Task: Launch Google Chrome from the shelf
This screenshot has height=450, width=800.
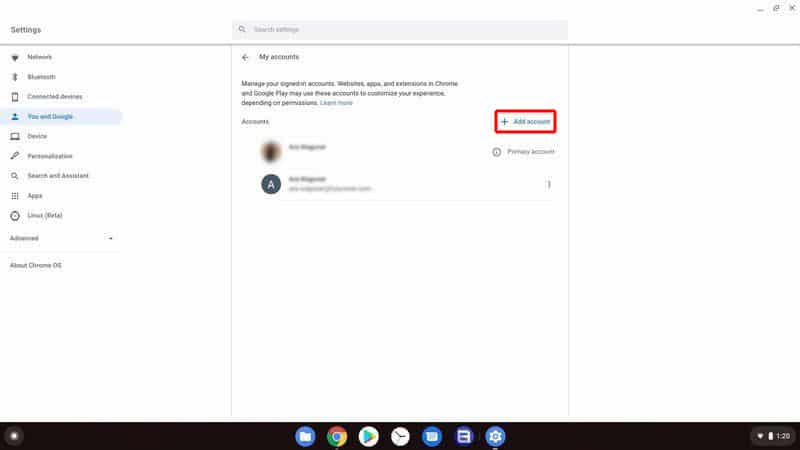Action: coord(337,436)
